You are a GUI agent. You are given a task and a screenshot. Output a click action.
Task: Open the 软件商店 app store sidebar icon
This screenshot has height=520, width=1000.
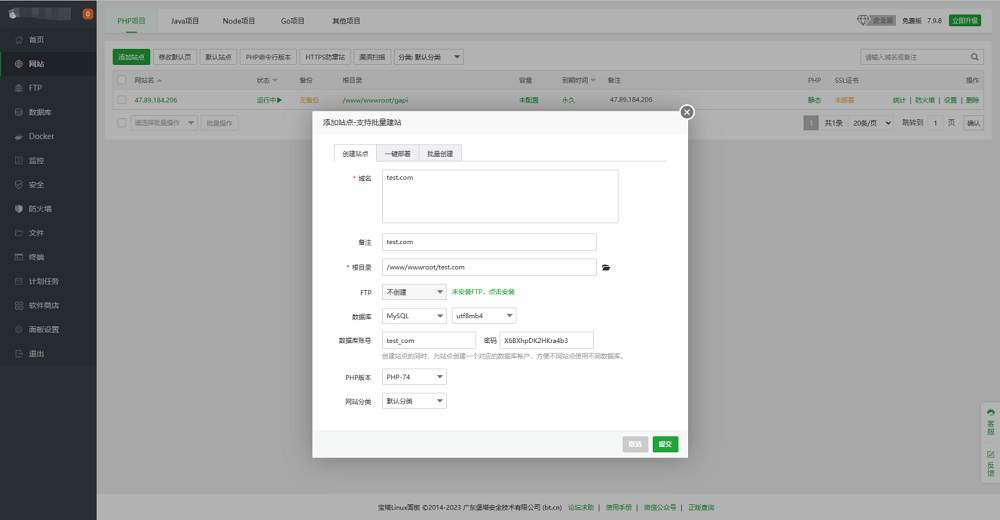[x=18, y=306]
